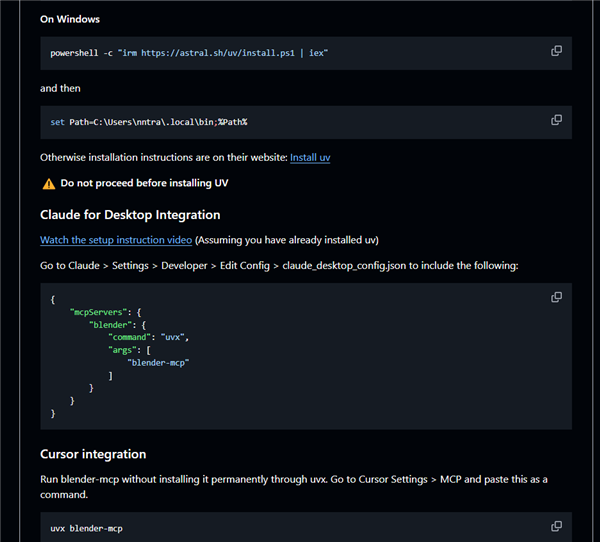
Task: Click the On Windows label
Action: point(70,19)
